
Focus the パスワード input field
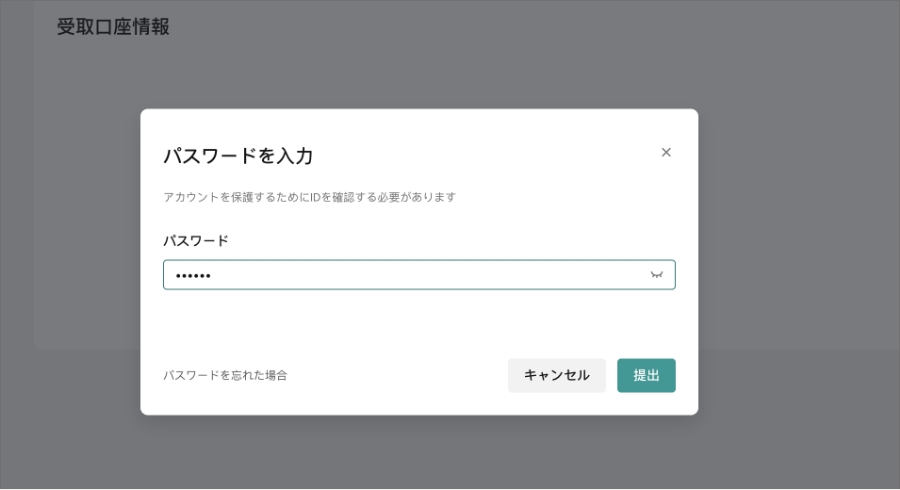pyautogui.click(x=419, y=275)
